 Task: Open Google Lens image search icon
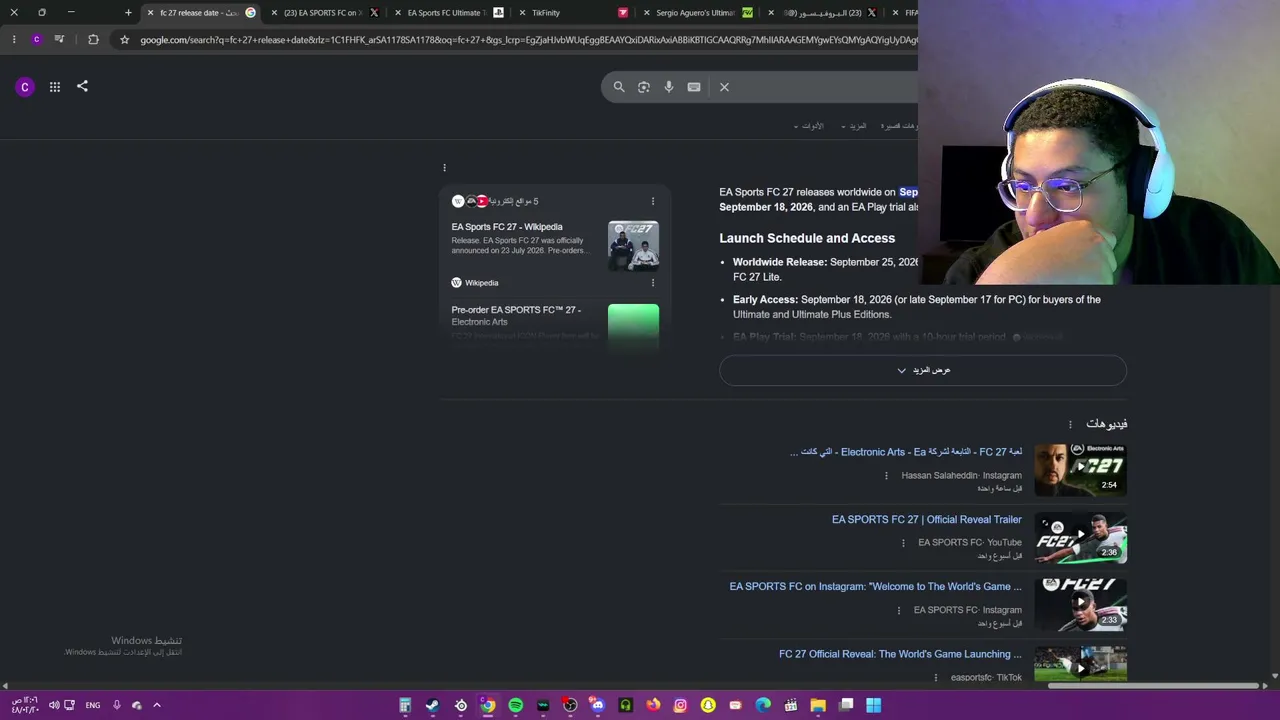(x=644, y=87)
